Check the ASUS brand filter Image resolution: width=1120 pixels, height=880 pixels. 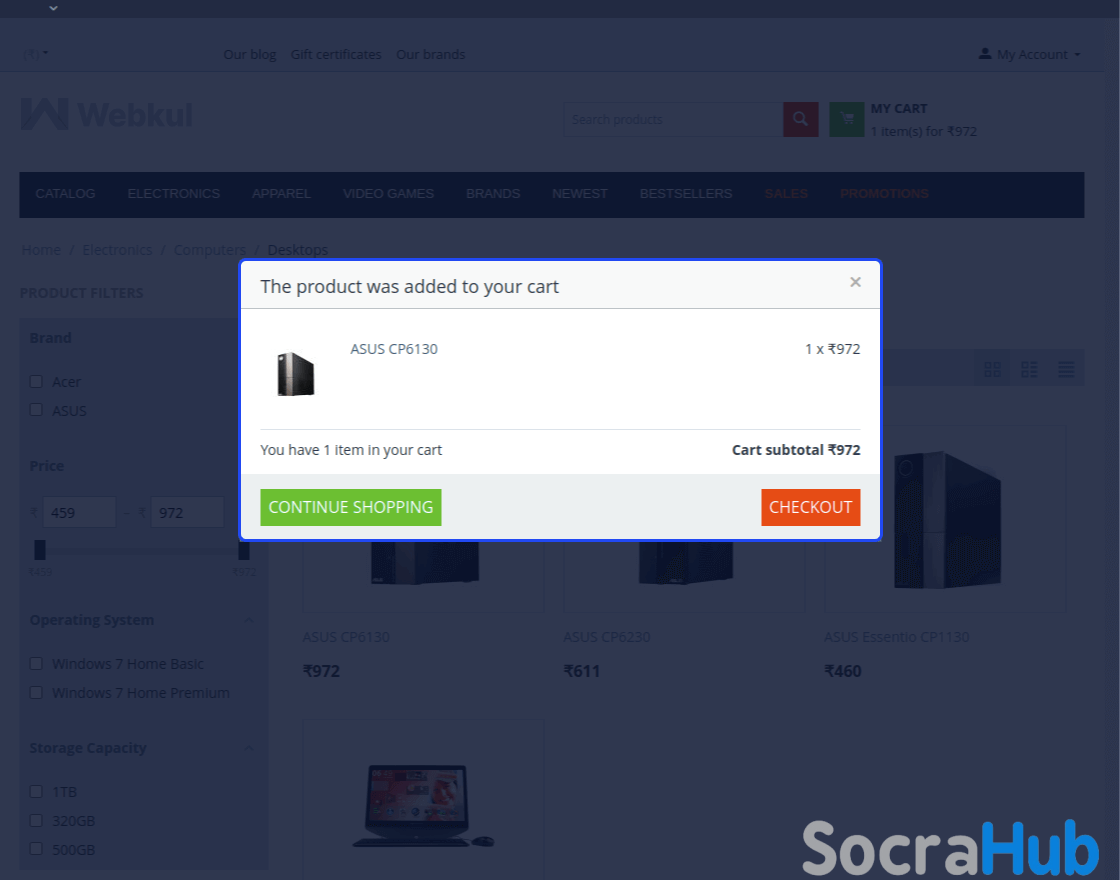click(36, 410)
